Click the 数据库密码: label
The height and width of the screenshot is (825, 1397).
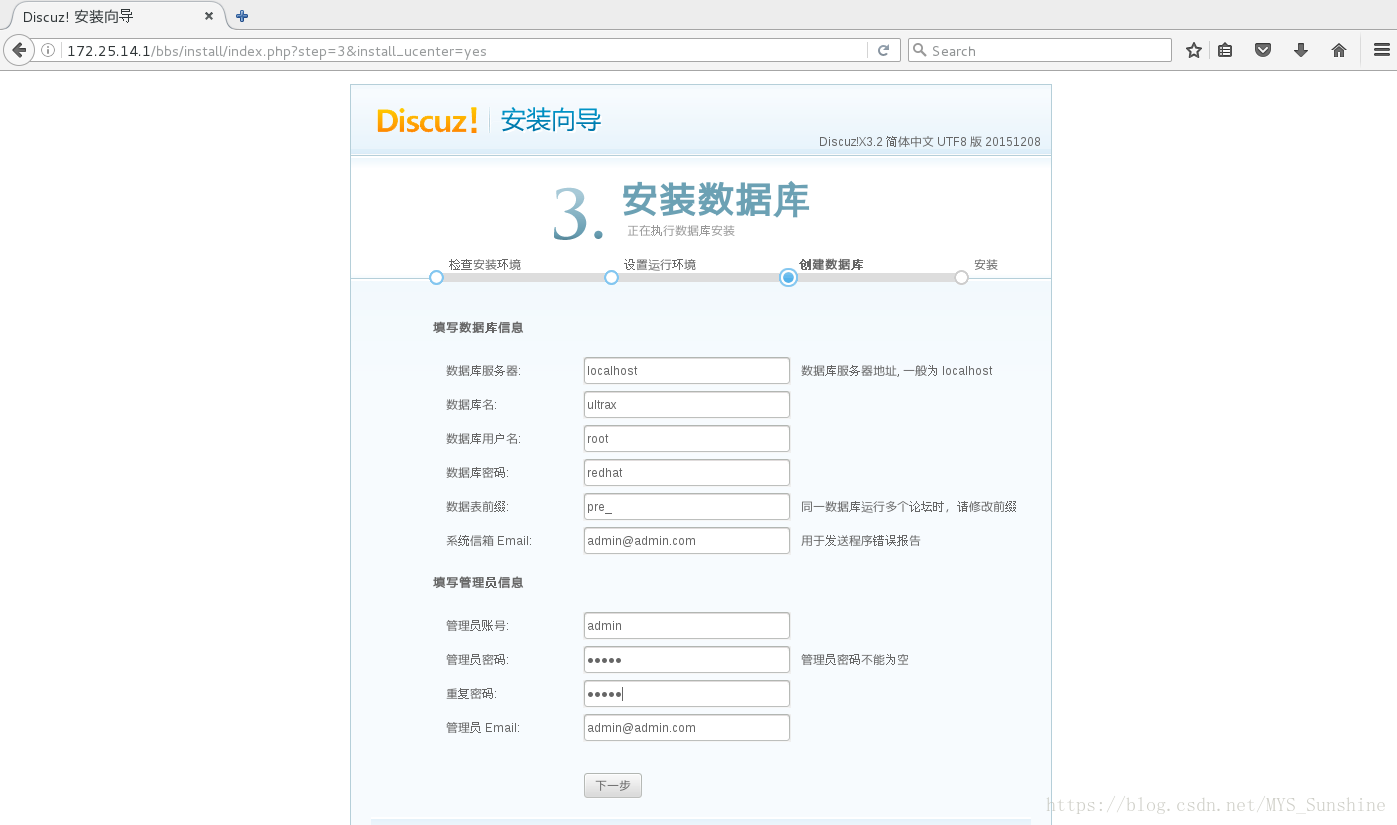pos(477,472)
